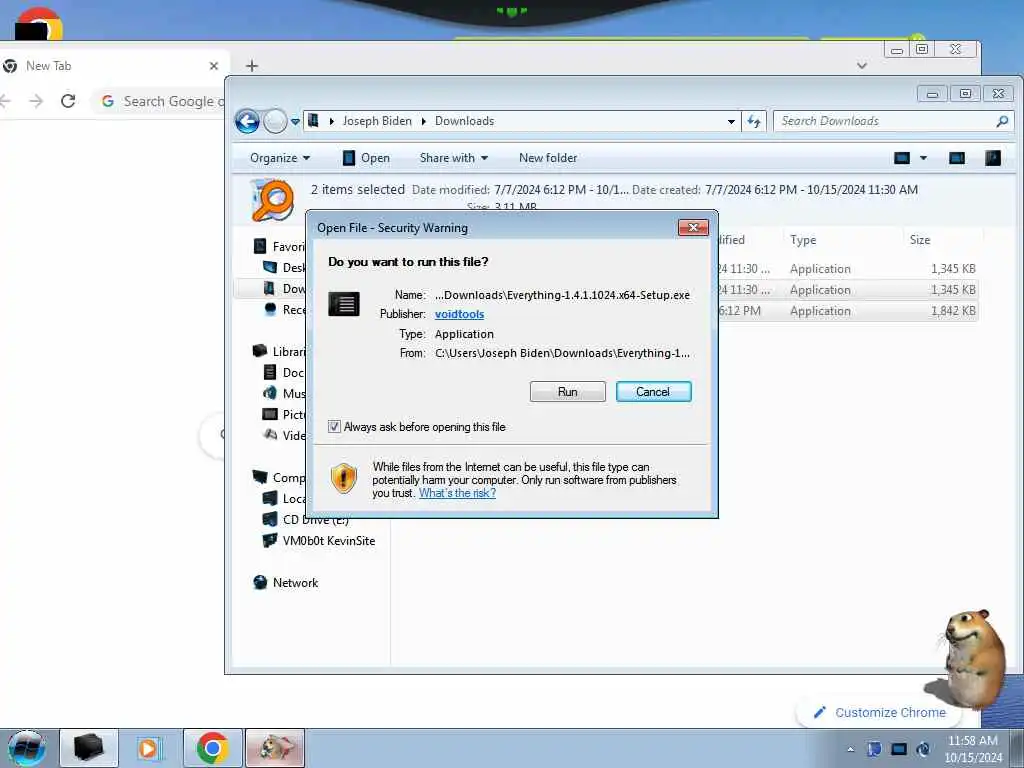Expand the view options dropdown arrow

click(x=923, y=158)
